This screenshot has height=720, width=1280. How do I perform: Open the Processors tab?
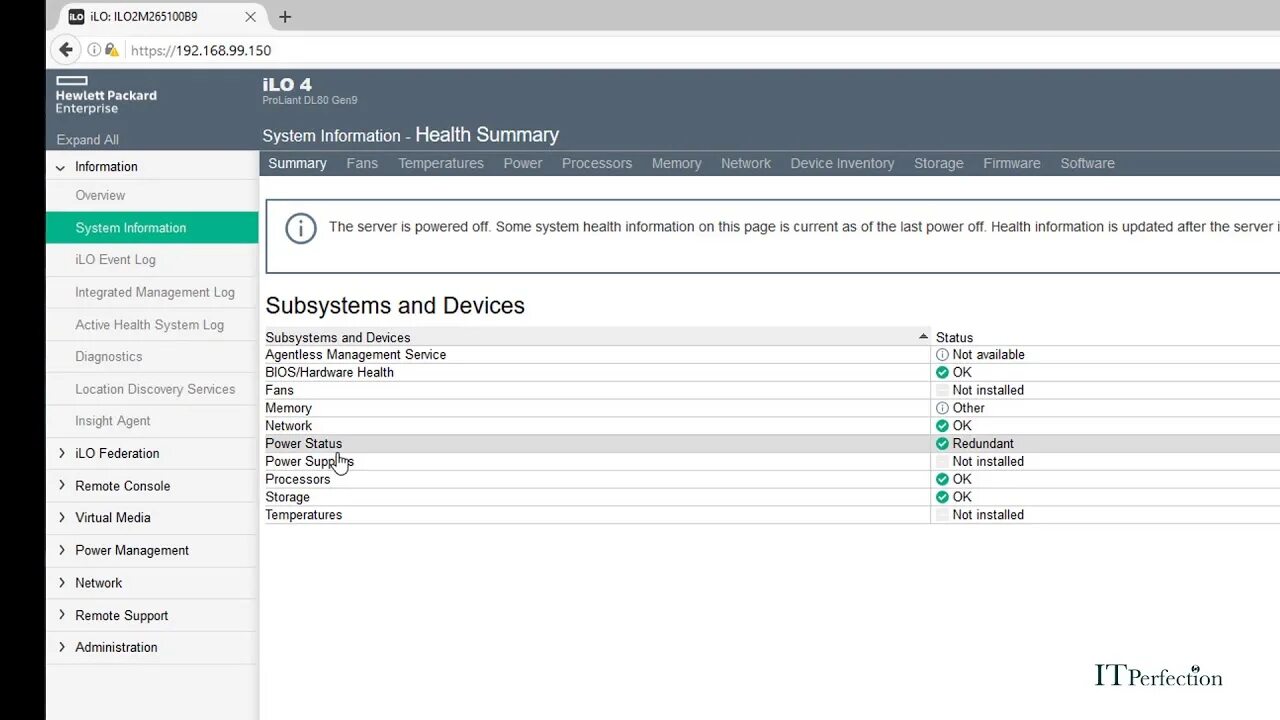(597, 163)
